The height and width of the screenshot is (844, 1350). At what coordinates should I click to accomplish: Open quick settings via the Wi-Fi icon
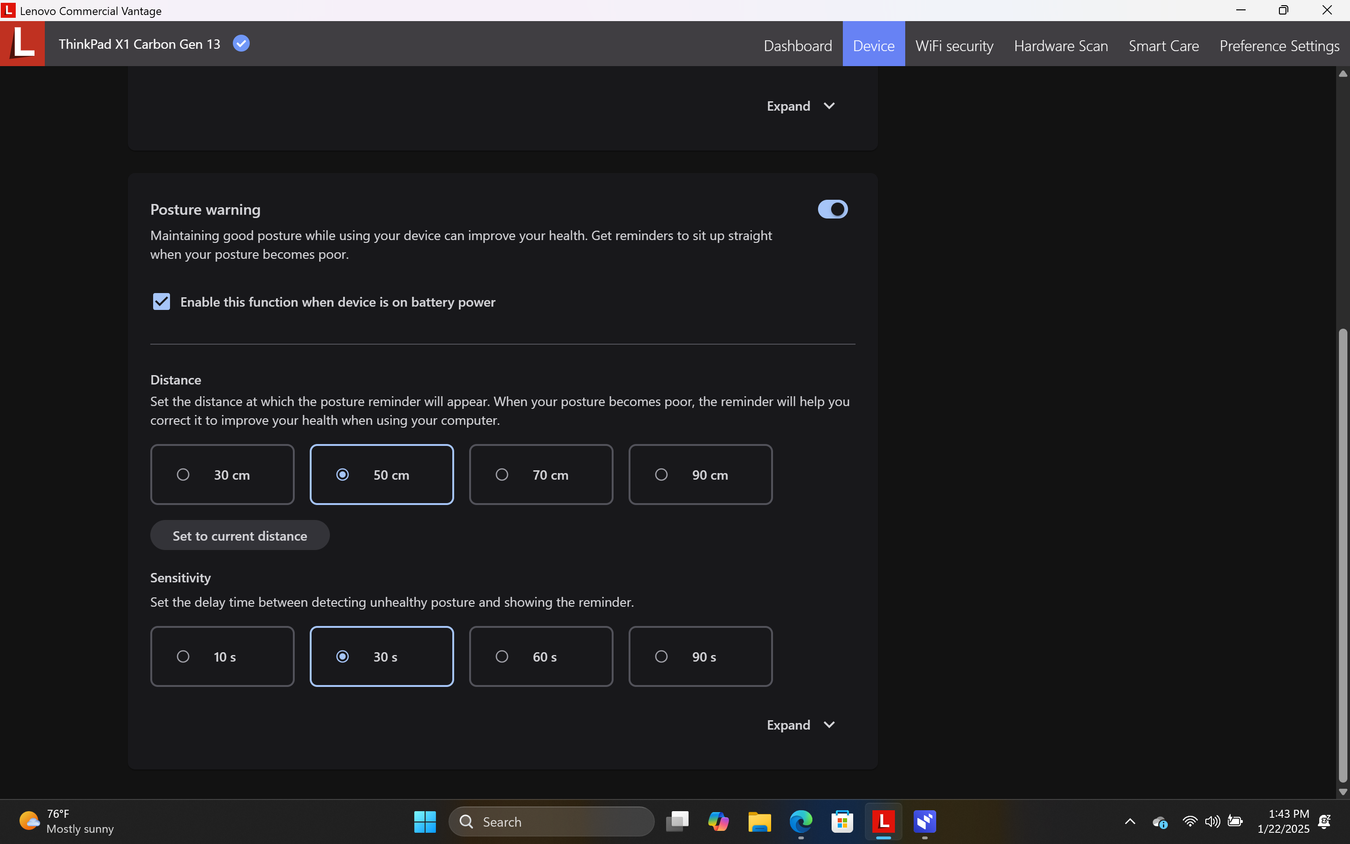1190,821
